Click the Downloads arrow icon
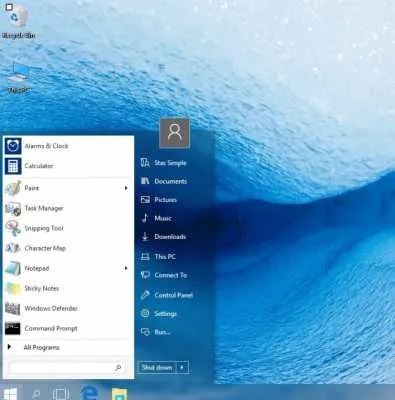 click(x=145, y=236)
